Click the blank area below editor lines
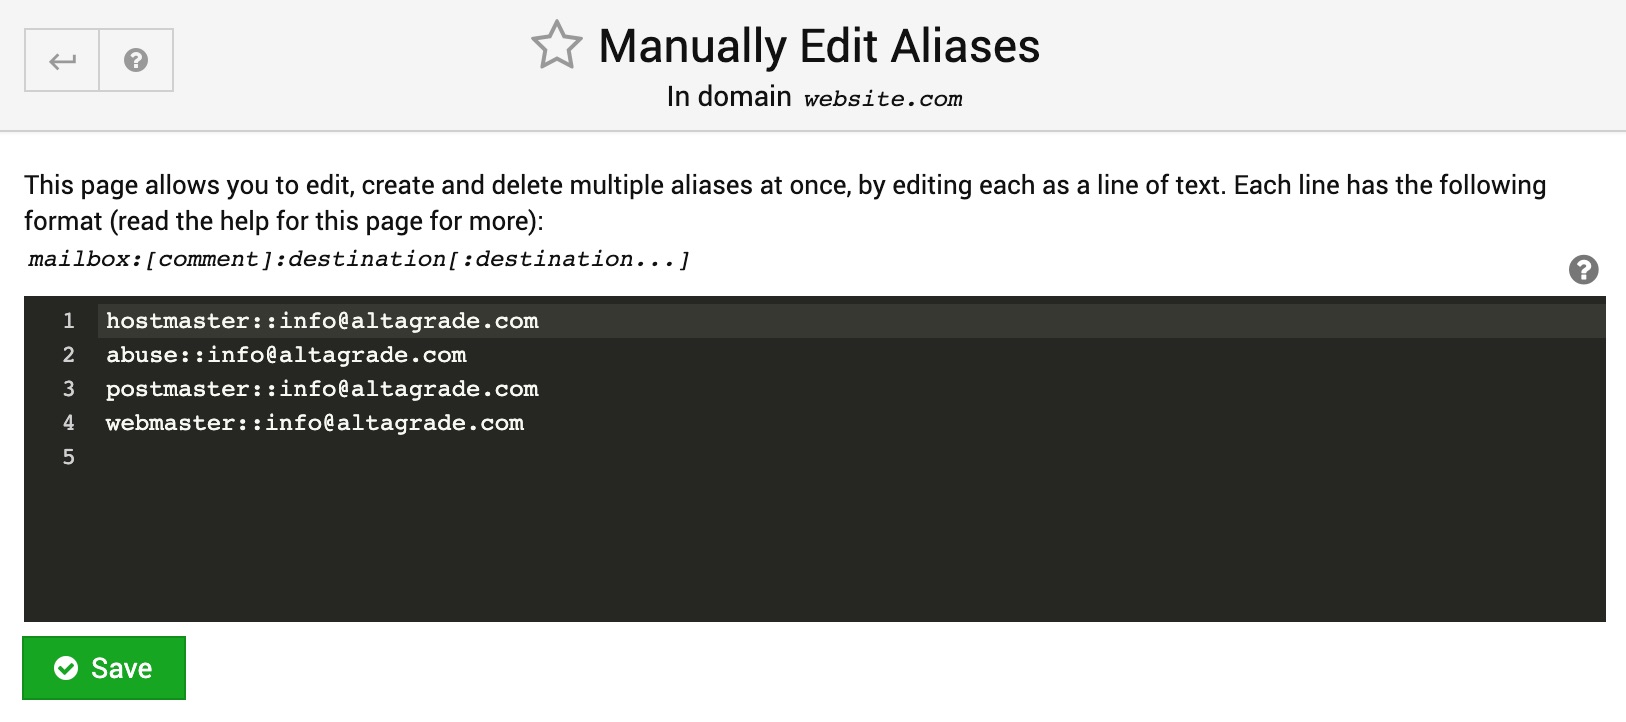Image resolution: width=1626 pixels, height=722 pixels. 852,548
